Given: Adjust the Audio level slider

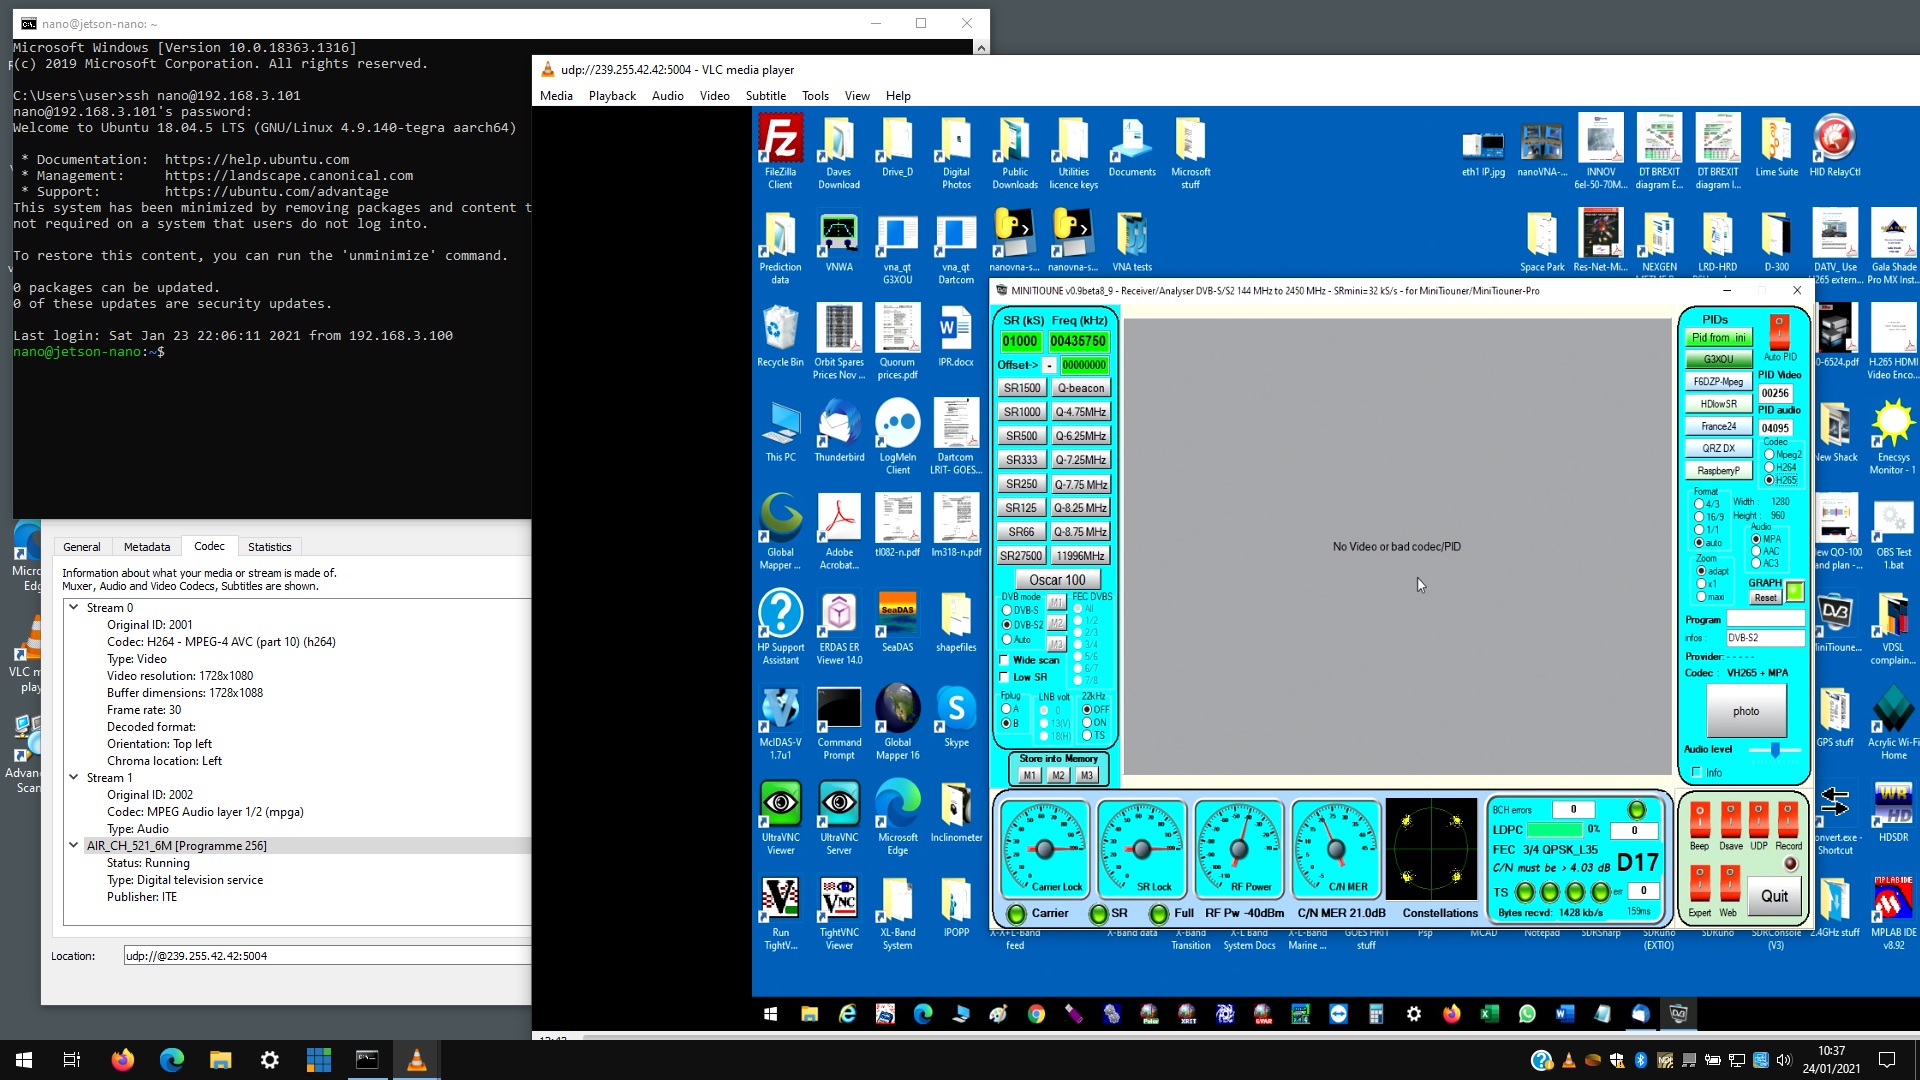Looking at the screenshot, I should click(1774, 749).
